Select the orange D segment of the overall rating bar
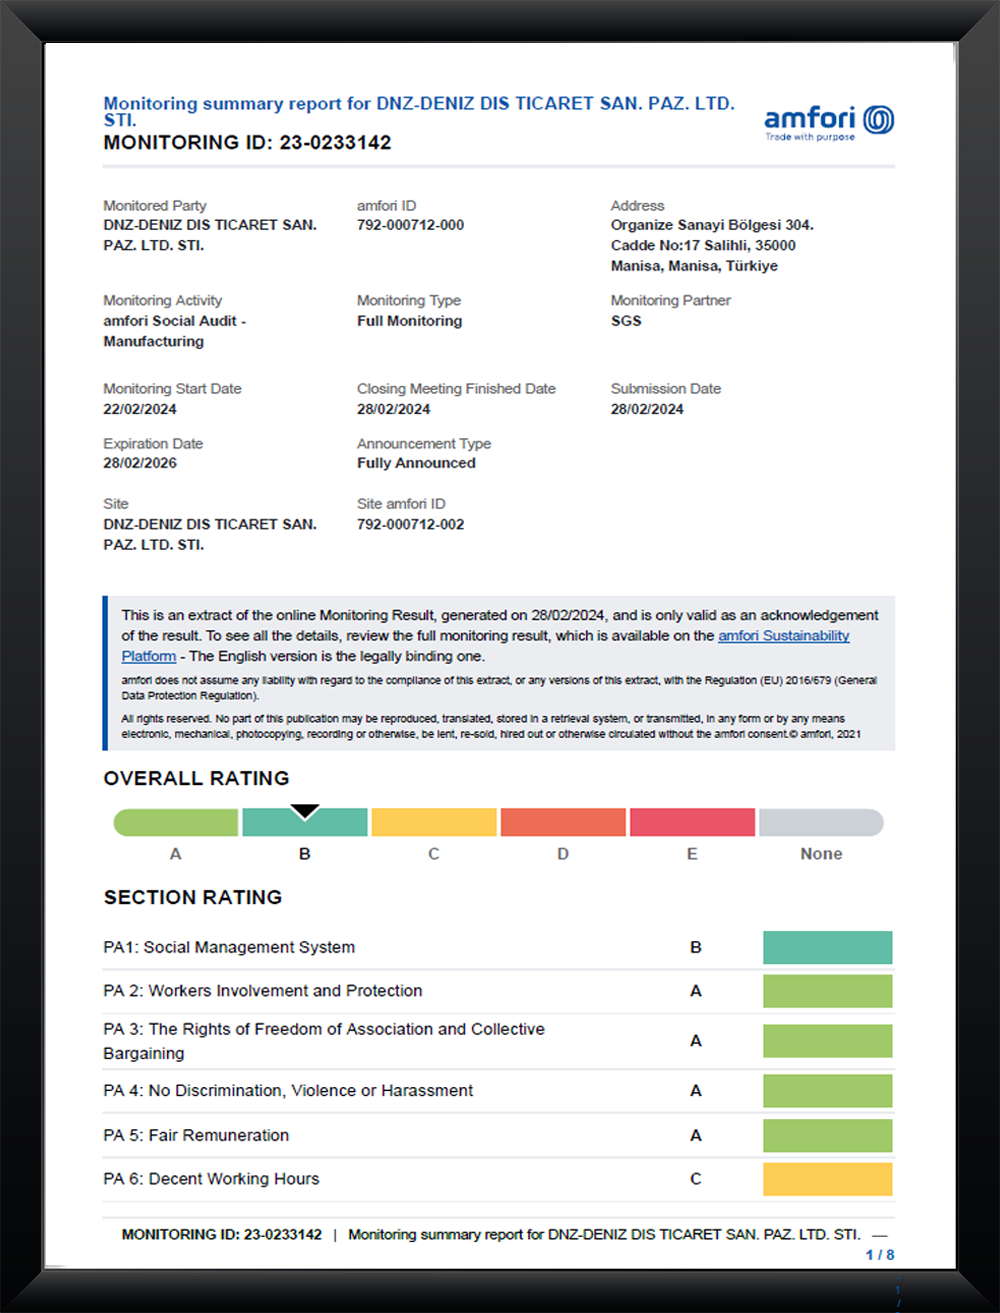Viewport: 1000px width, 1313px height. tap(563, 823)
